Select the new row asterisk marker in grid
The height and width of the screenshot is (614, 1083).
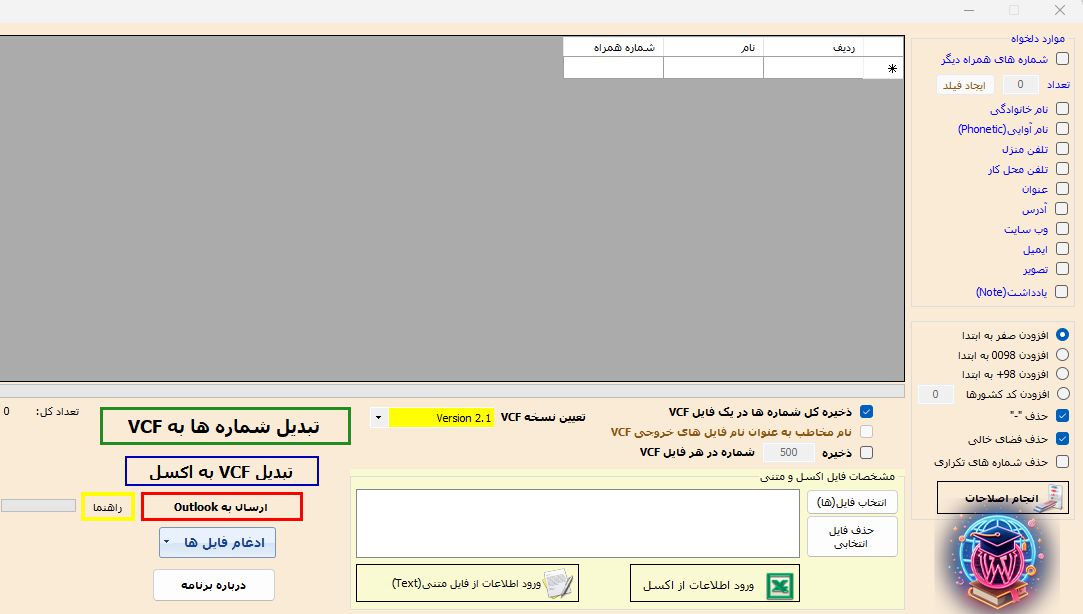[892, 69]
